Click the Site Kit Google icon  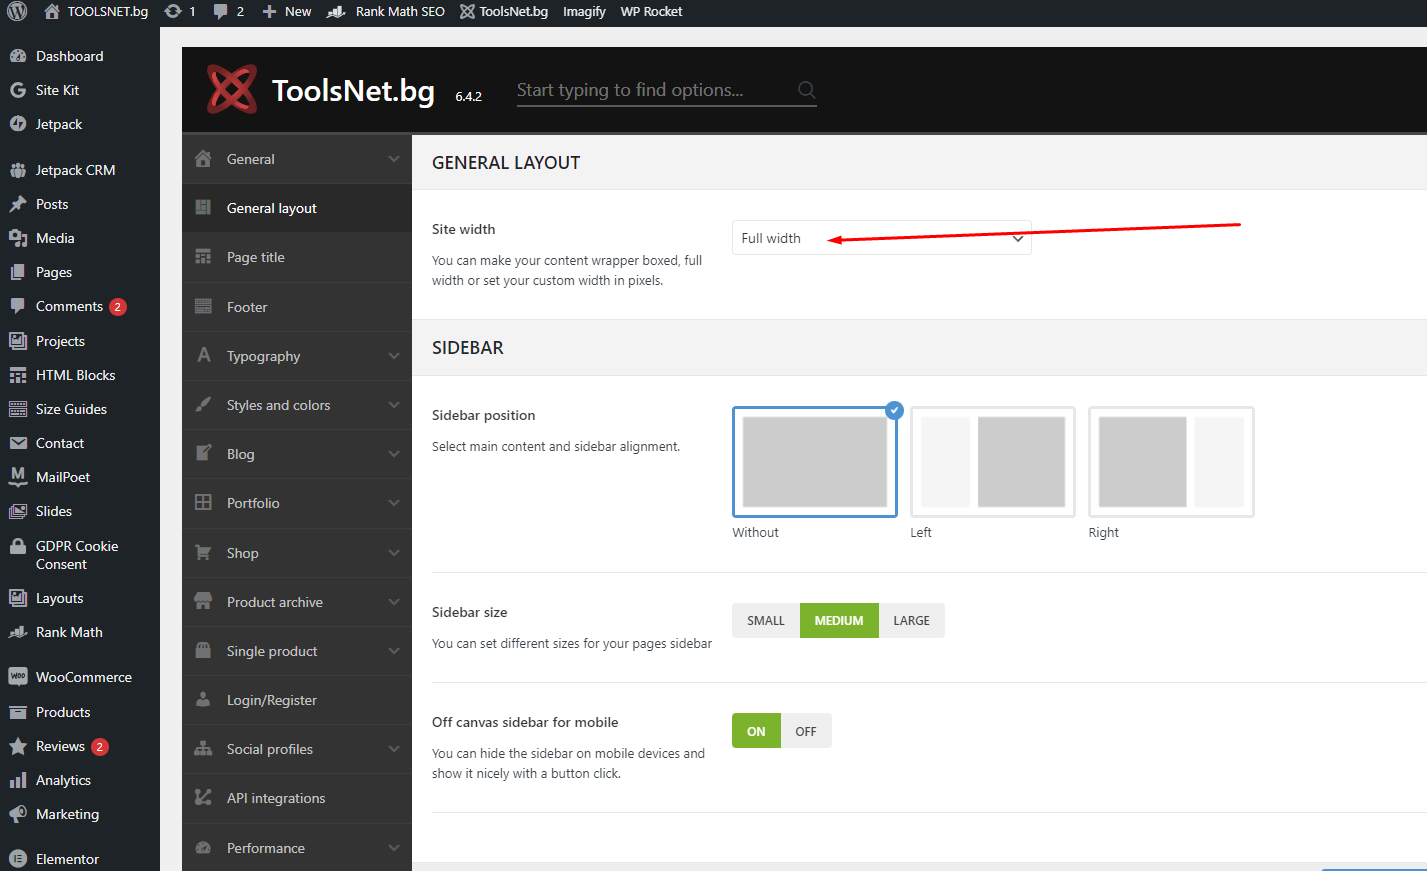click(x=18, y=90)
